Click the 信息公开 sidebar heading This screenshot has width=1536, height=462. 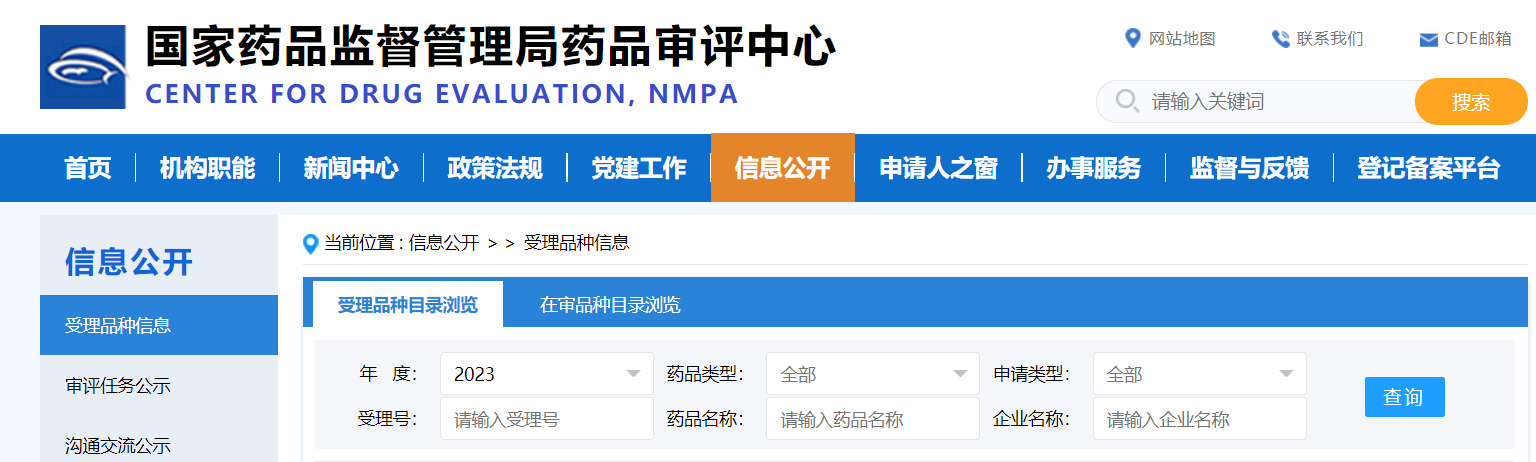(129, 262)
